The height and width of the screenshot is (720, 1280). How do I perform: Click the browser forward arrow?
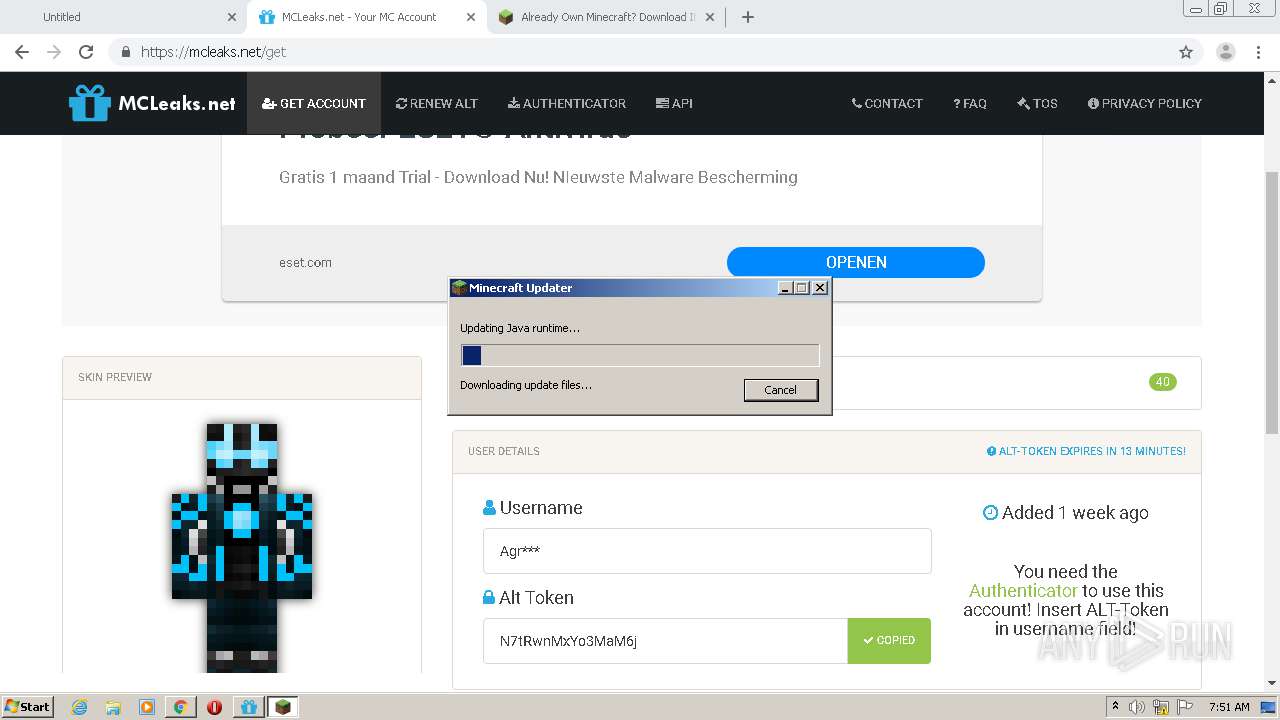[x=54, y=52]
